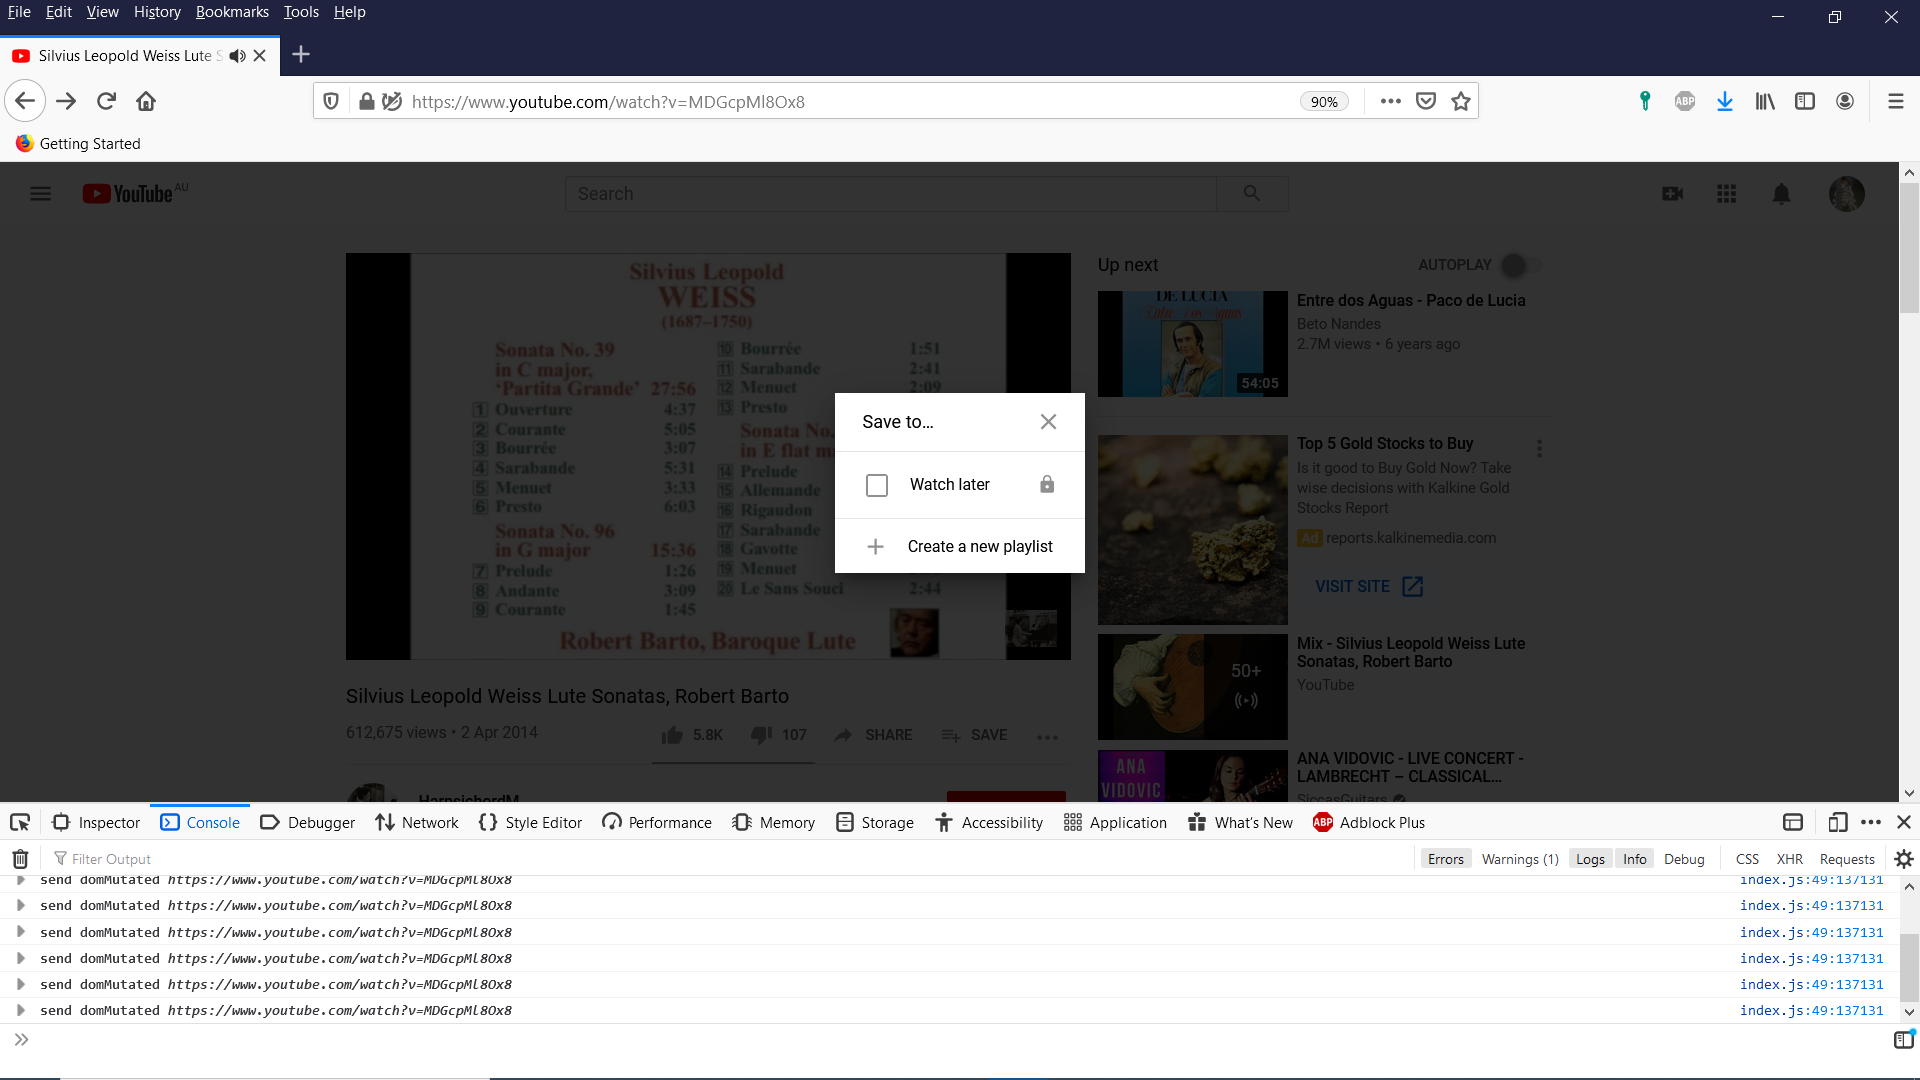This screenshot has height=1080, width=1920.
Task: Expand the fourth send domMutated log entry
Action: coord(20,958)
